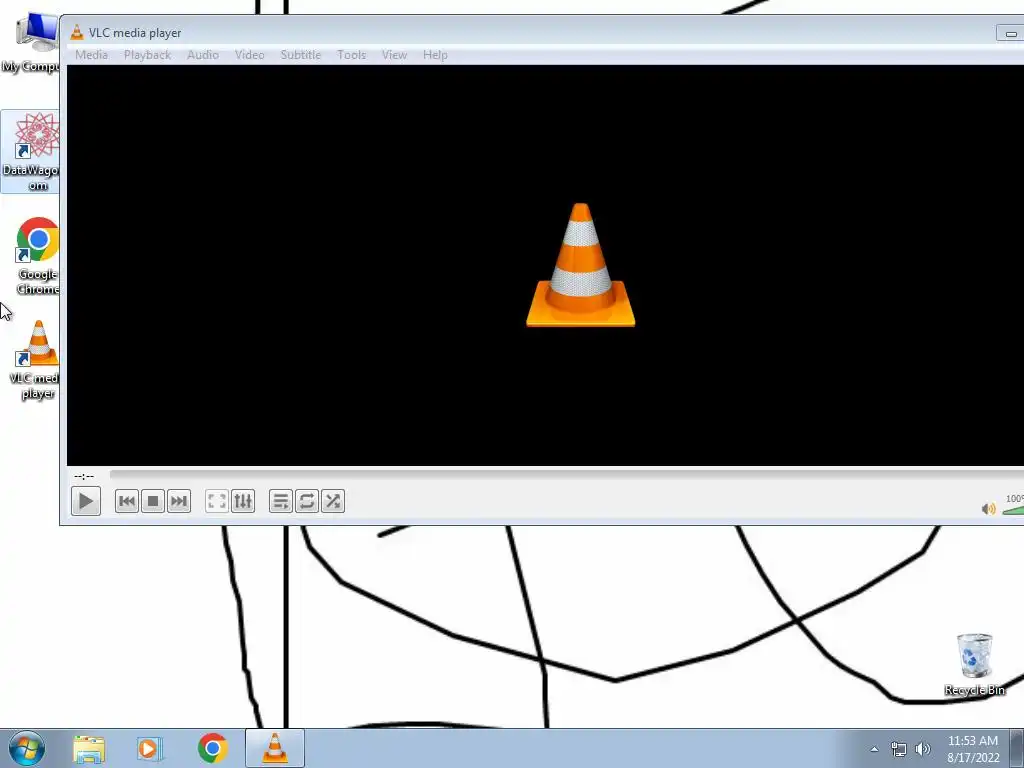Stop playback in VLC

click(153, 502)
